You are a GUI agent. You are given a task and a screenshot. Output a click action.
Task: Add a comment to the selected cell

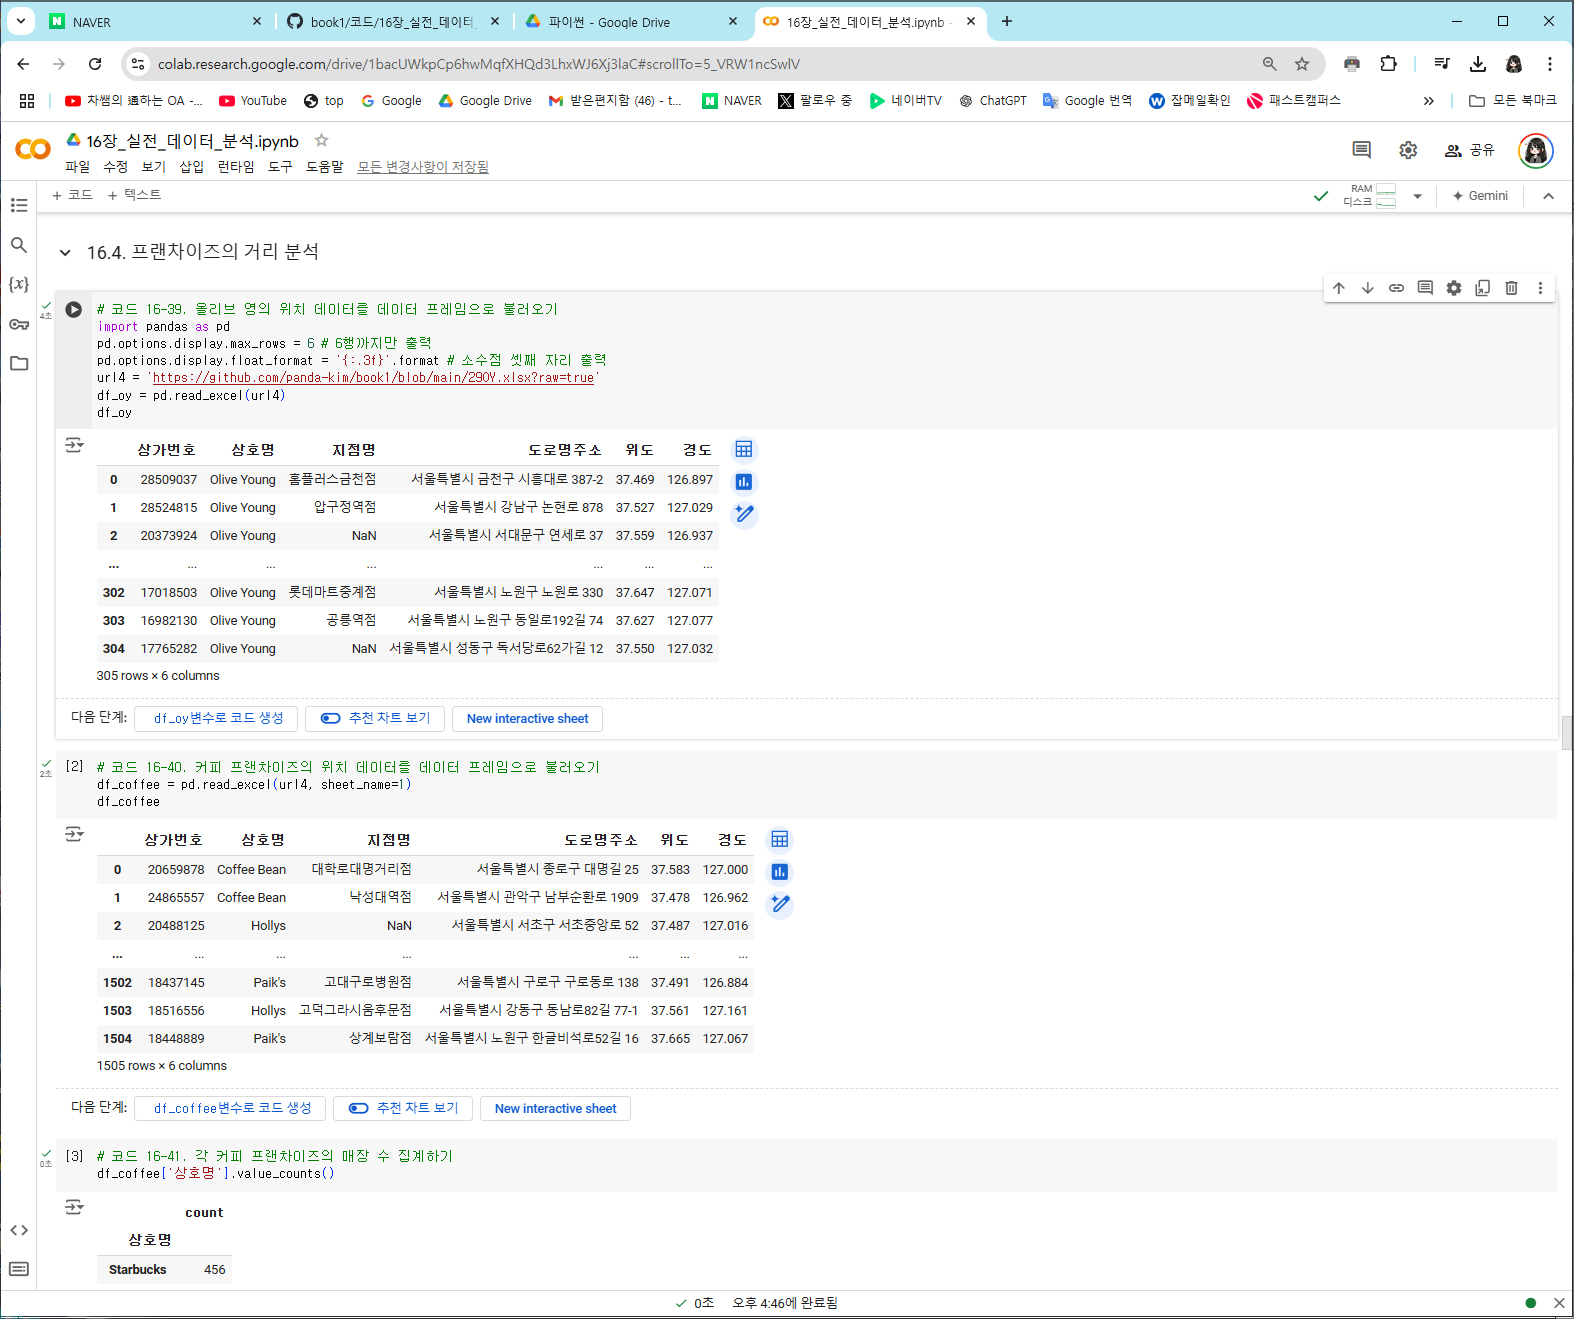click(x=1425, y=288)
